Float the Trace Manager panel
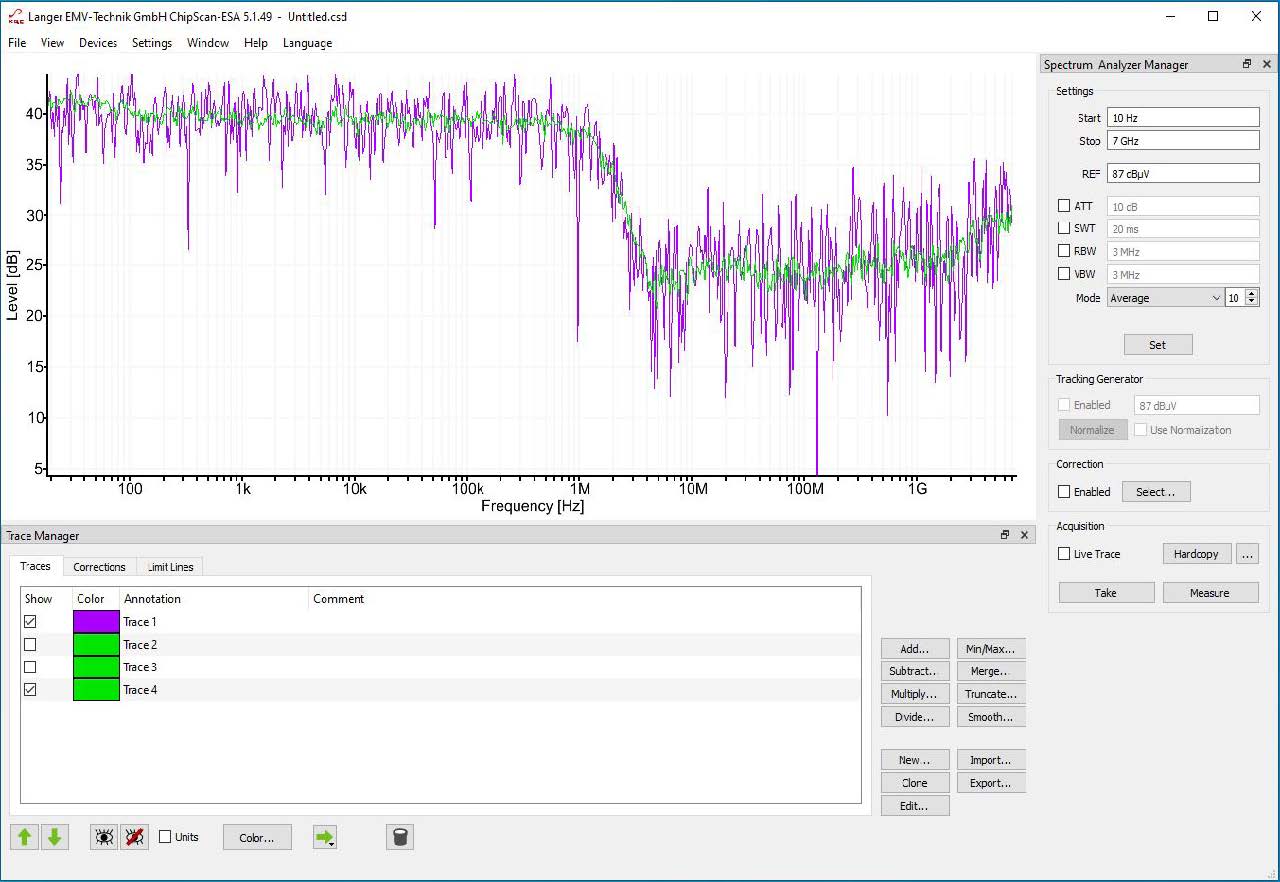 pyautogui.click(x=1004, y=535)
